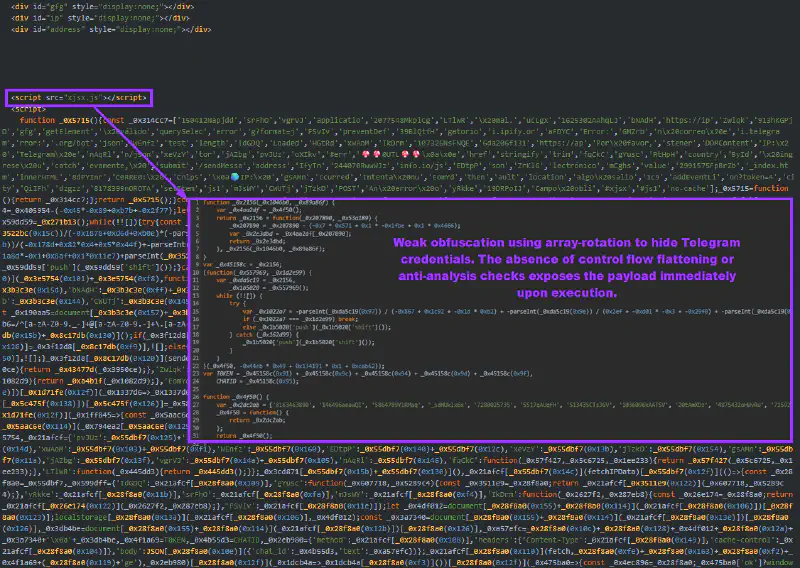Click the highlighted script src tag

(78, 97)
